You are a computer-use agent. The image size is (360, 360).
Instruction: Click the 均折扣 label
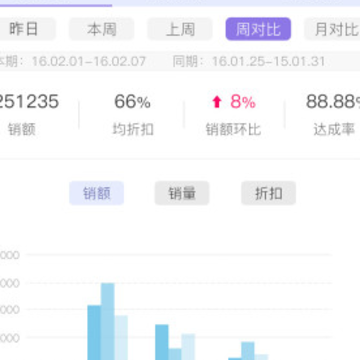click(x=133, y=130)
